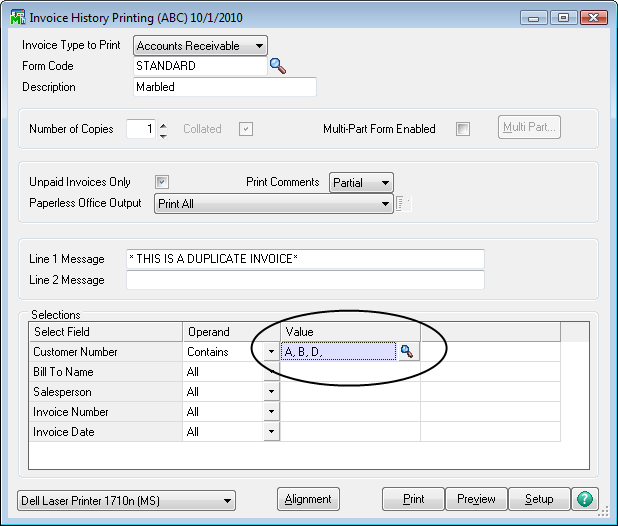Screen dimensions: 618x526
Task: Click the Customer Number value lookup icon
Action: tap(406, 352)
